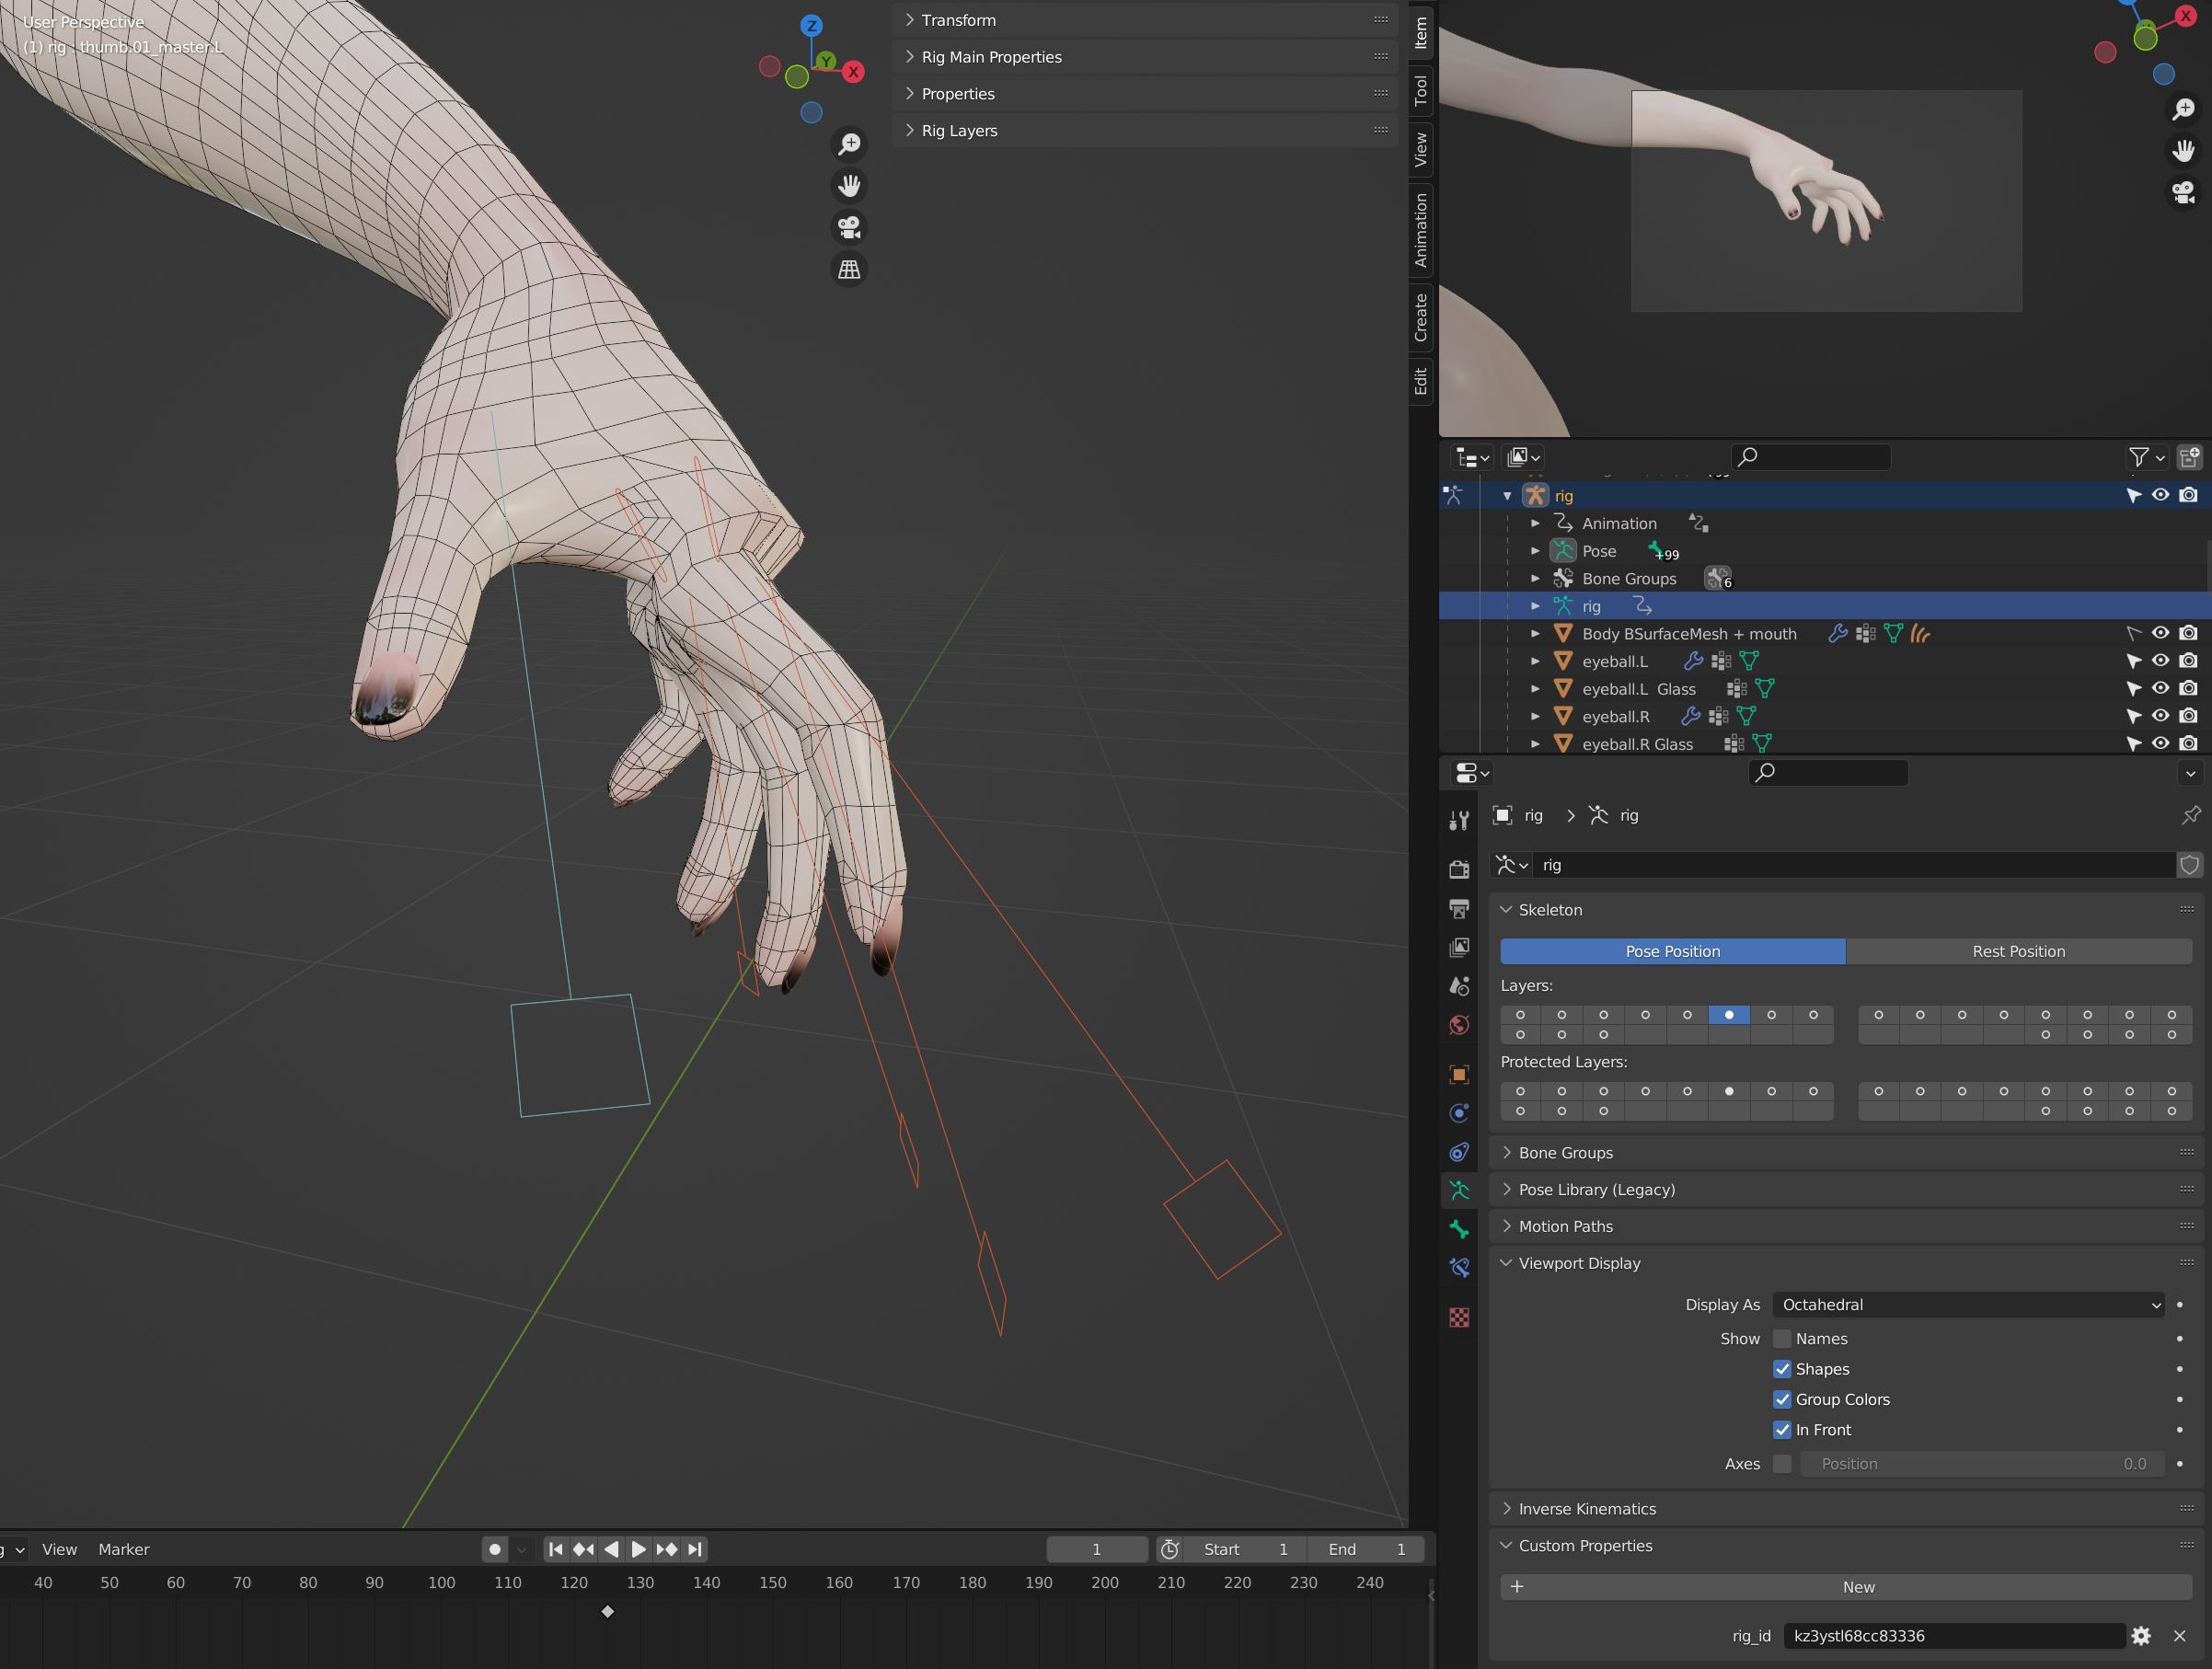Open the Display As Octahedral dropdown
The height and width of the screenshot is (1669, 2212).
coord(1968,1305)
